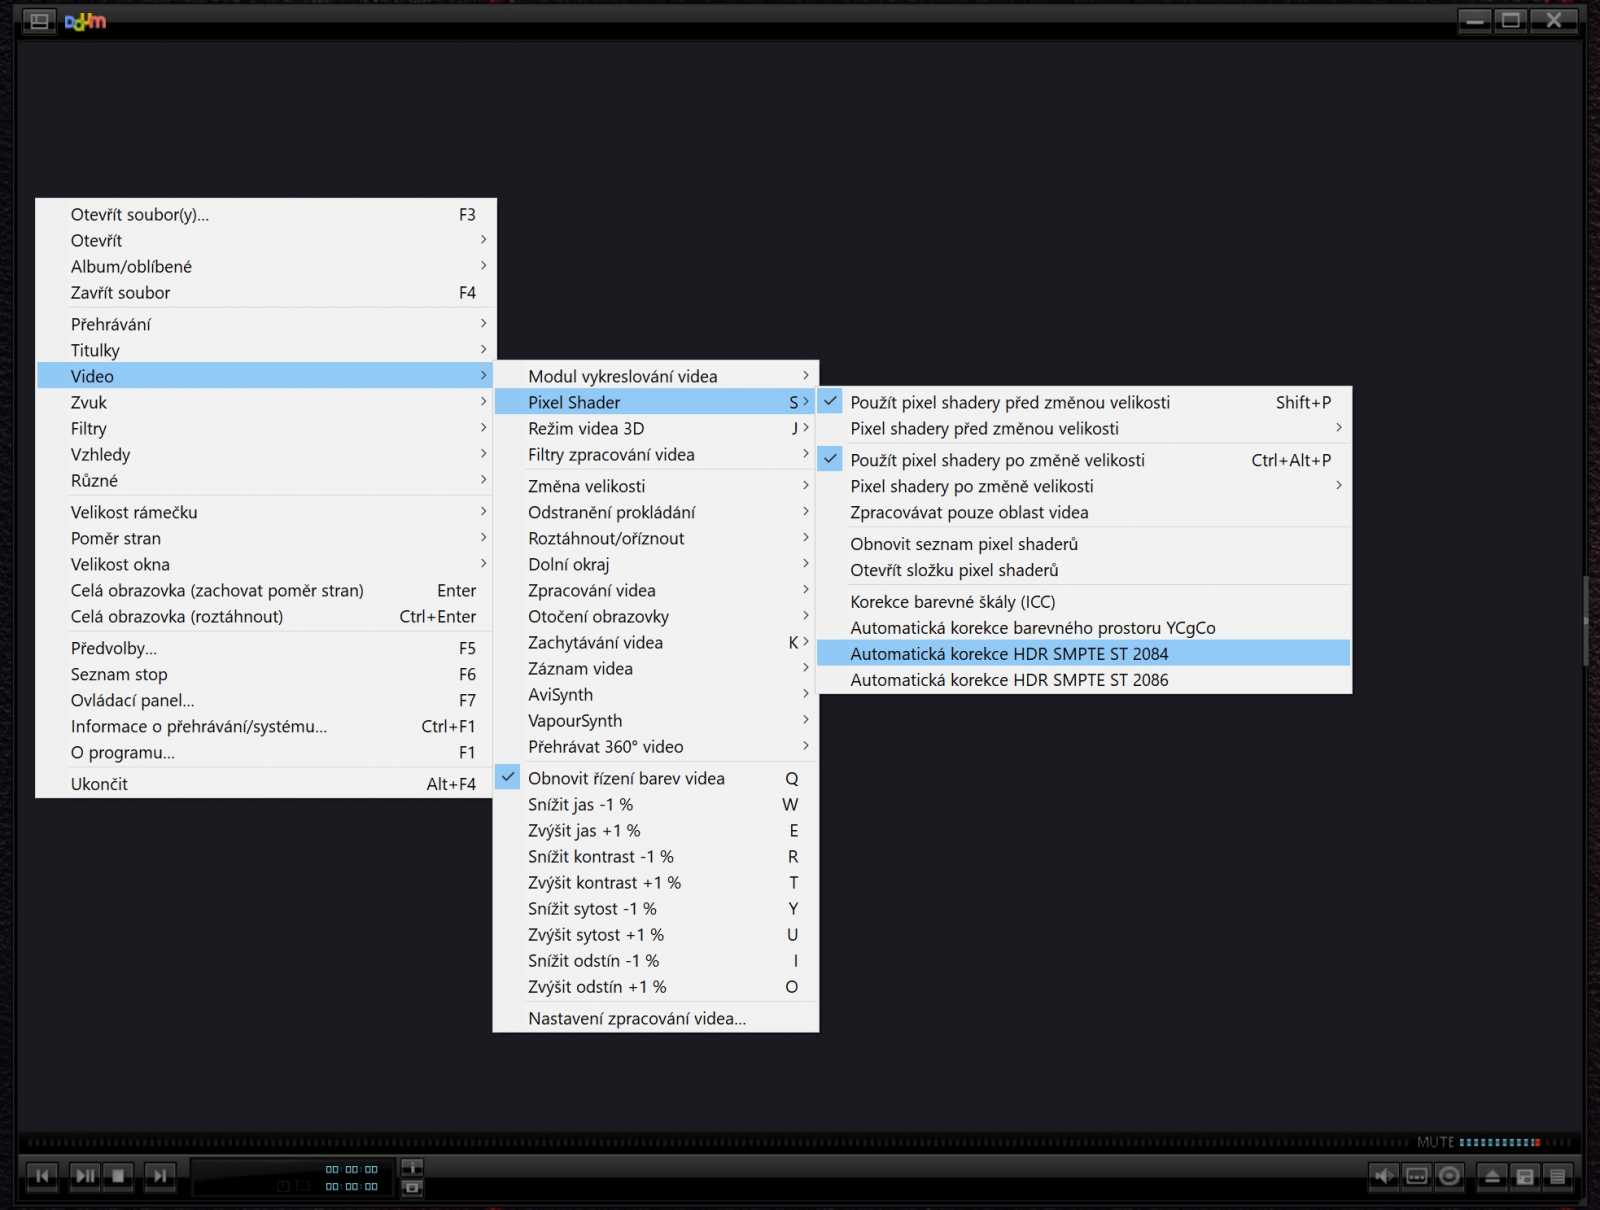Click 'Snížit odstín -1 %'
The width and height of the screenshot is (1600, 1210).
click(656, 960)
